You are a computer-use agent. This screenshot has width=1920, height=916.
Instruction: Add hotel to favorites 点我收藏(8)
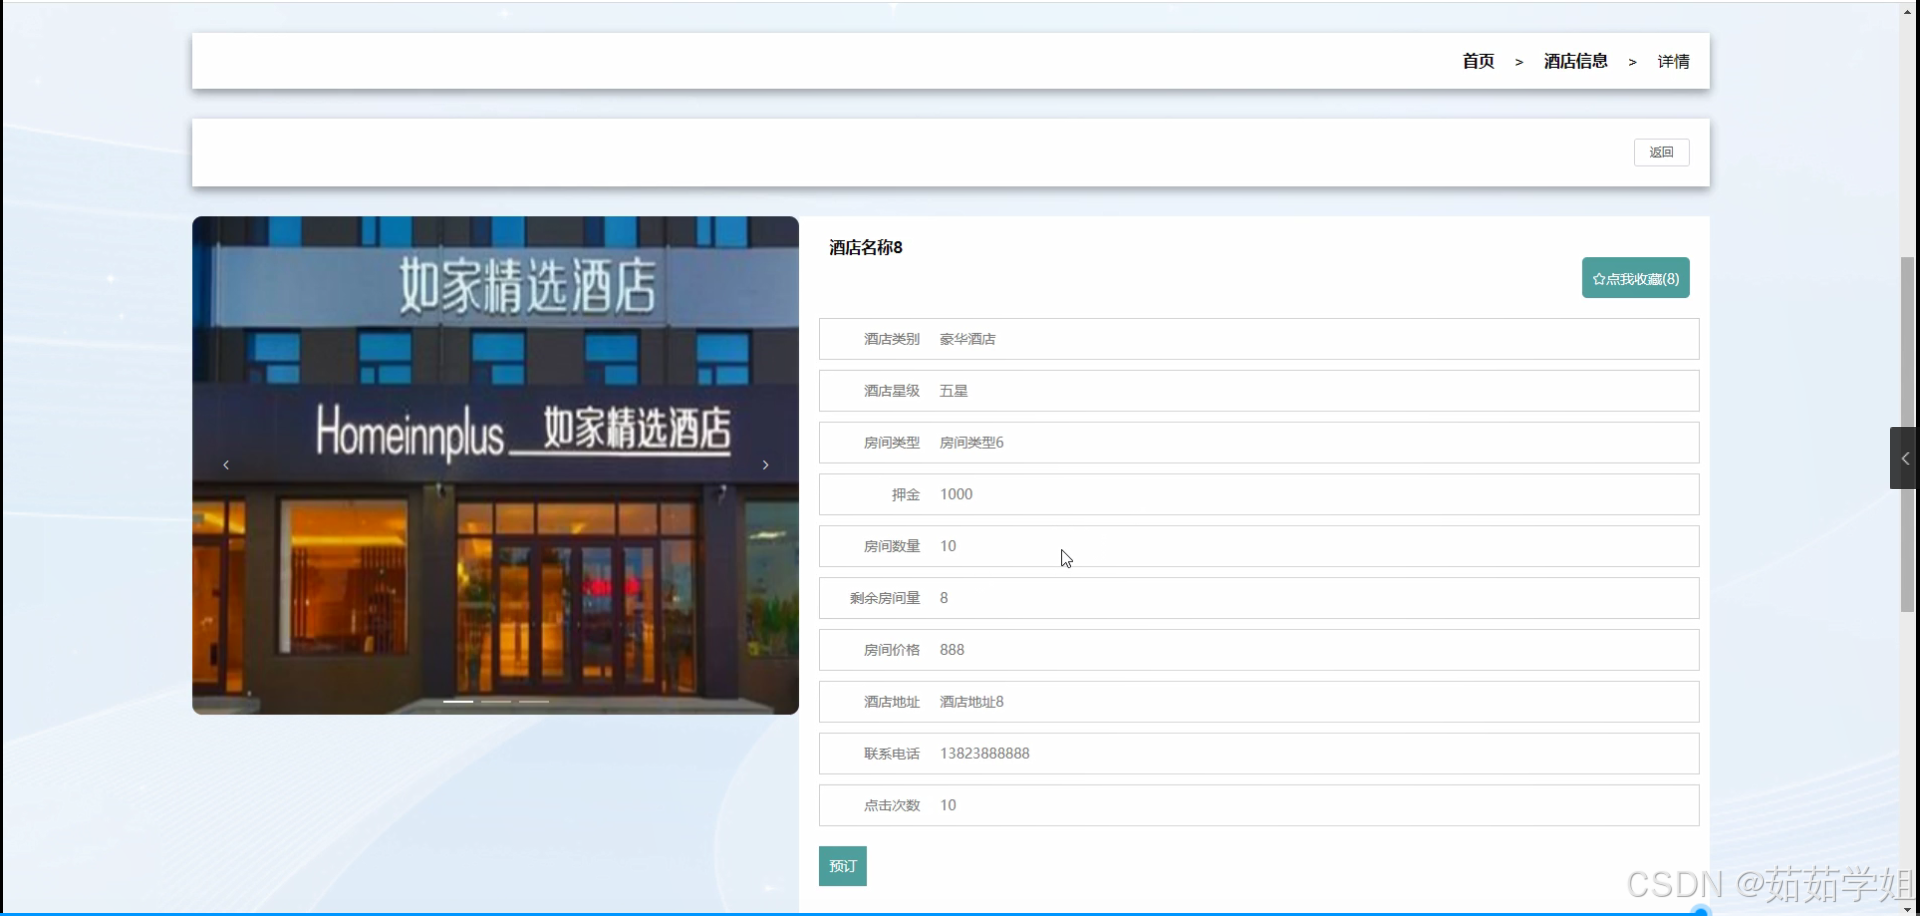[x=1636, y=278]
